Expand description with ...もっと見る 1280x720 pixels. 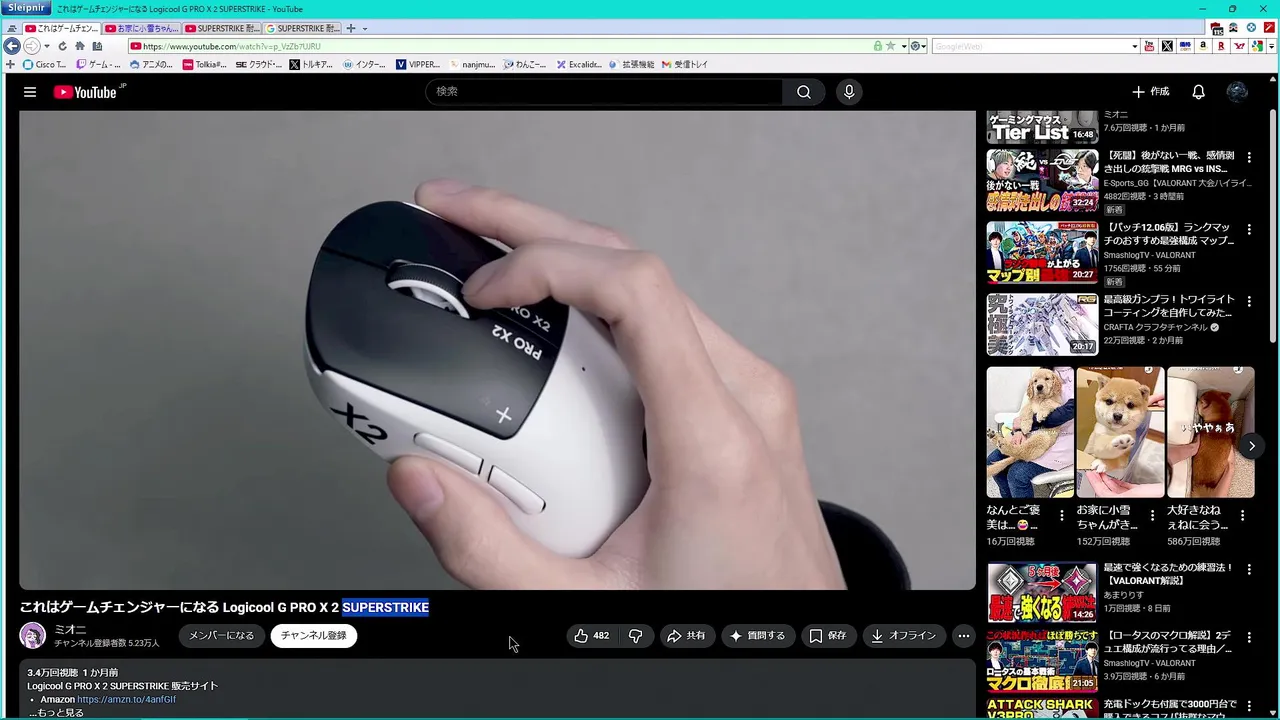(x=56, y=713)
